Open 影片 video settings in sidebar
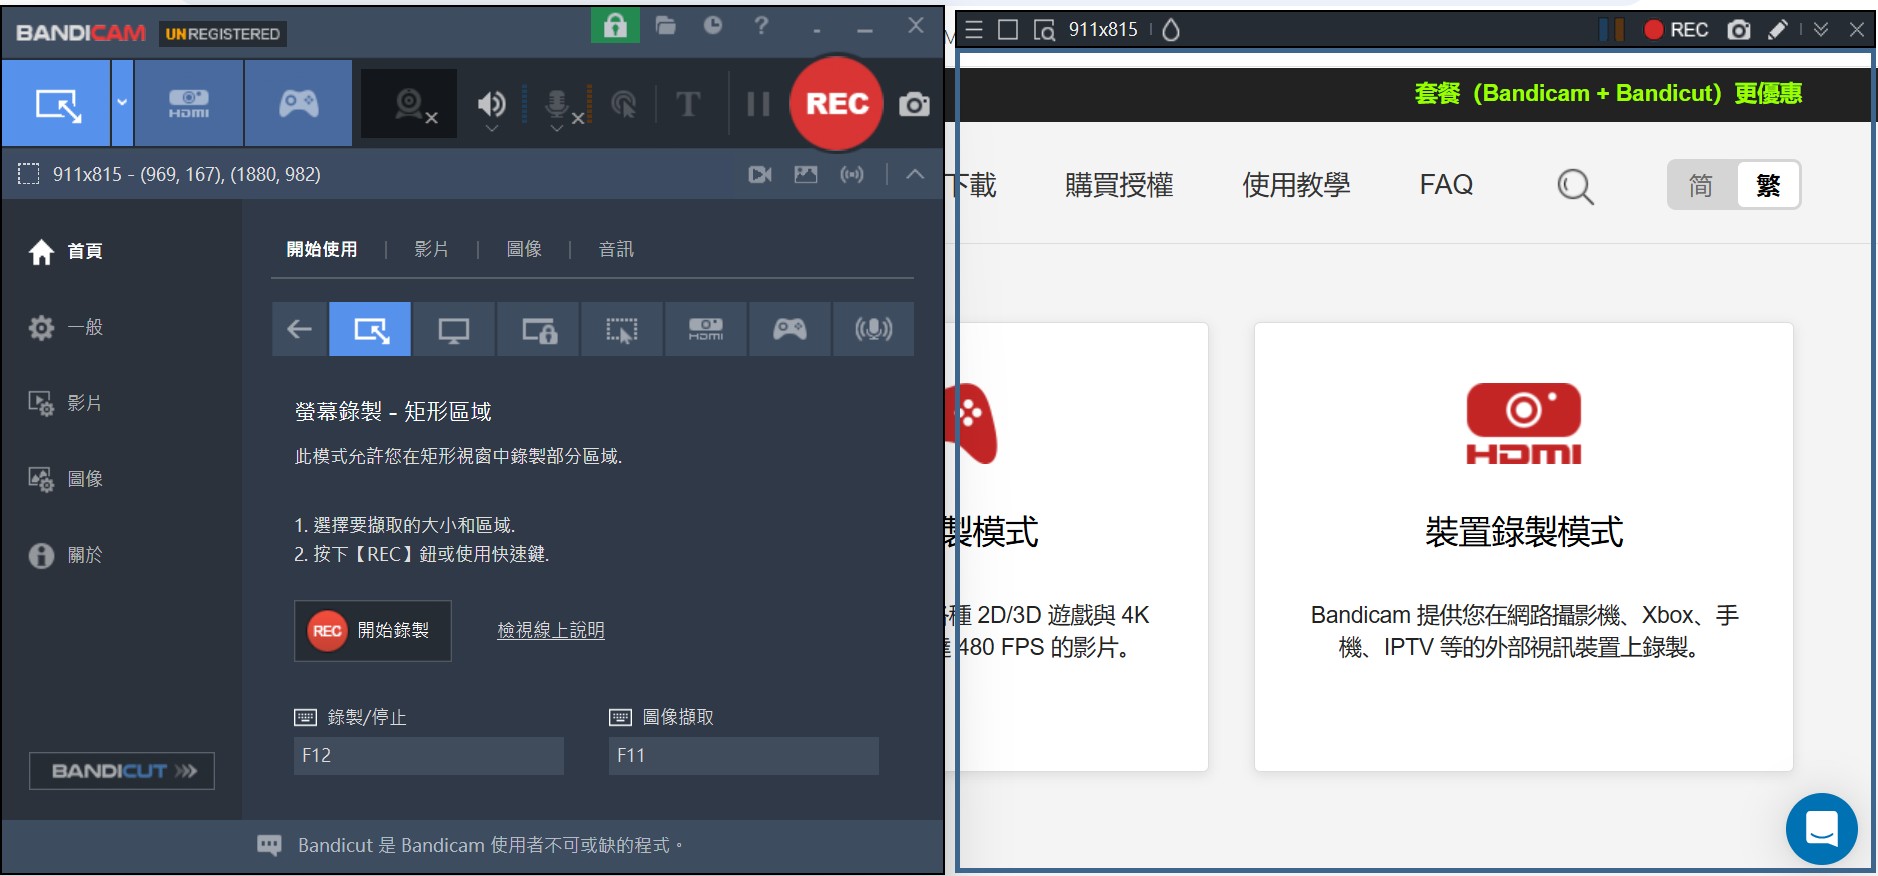This screenshot has width=1878, height=876. tap(66, 403)
